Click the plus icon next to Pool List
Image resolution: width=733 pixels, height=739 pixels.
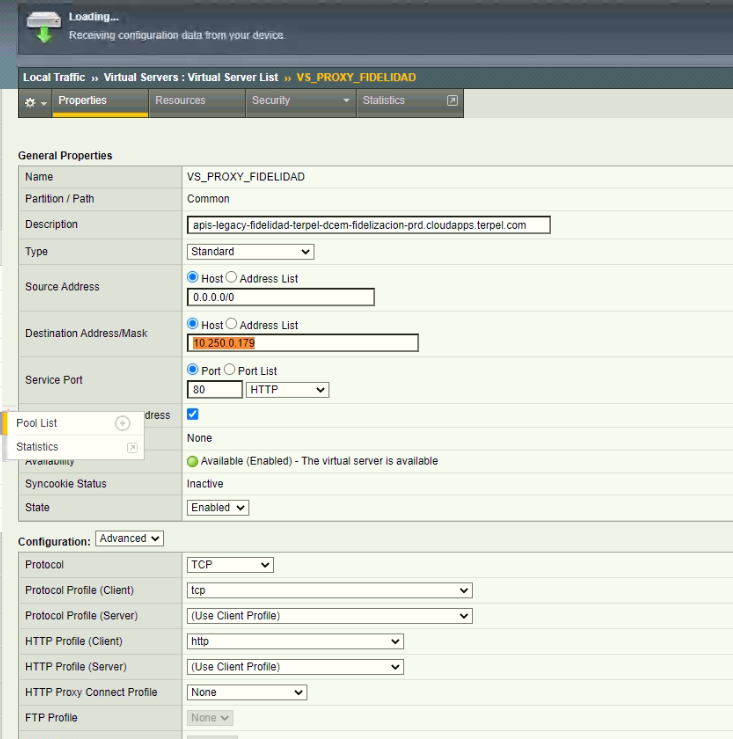[122, 423]
